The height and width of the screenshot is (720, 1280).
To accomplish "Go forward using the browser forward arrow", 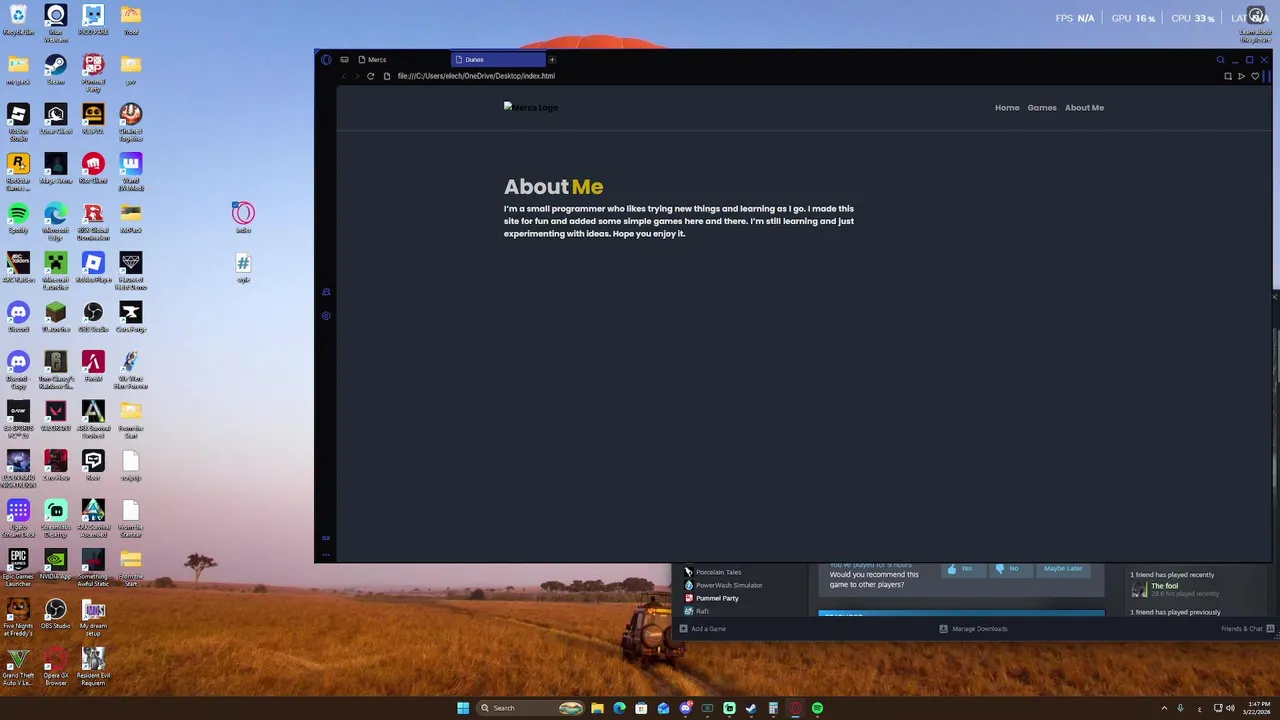I will click(357, 76).
